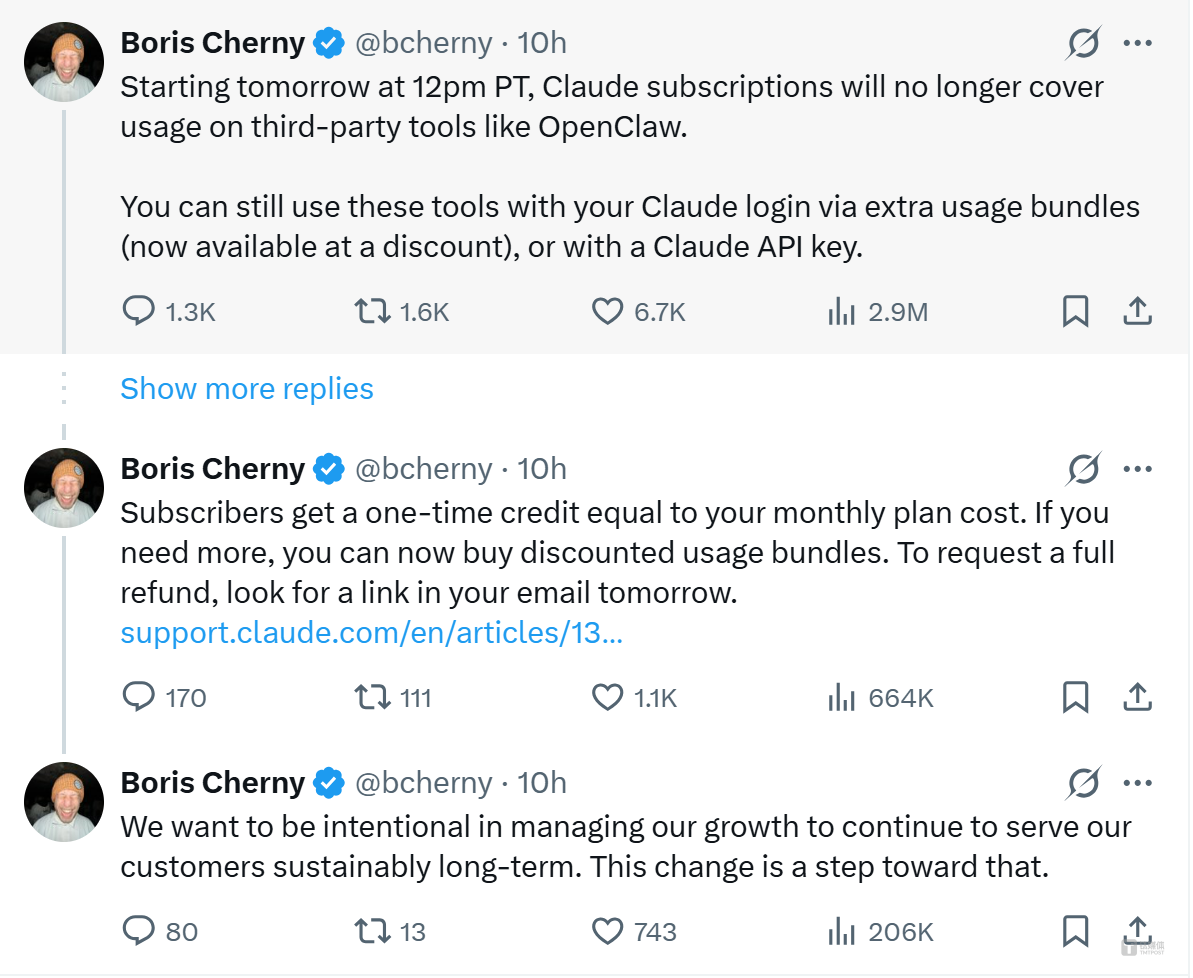This screenshot has height=978, width=1193.
Task: Open more options on the managing growth tweet
Action: click(1138, 783)
